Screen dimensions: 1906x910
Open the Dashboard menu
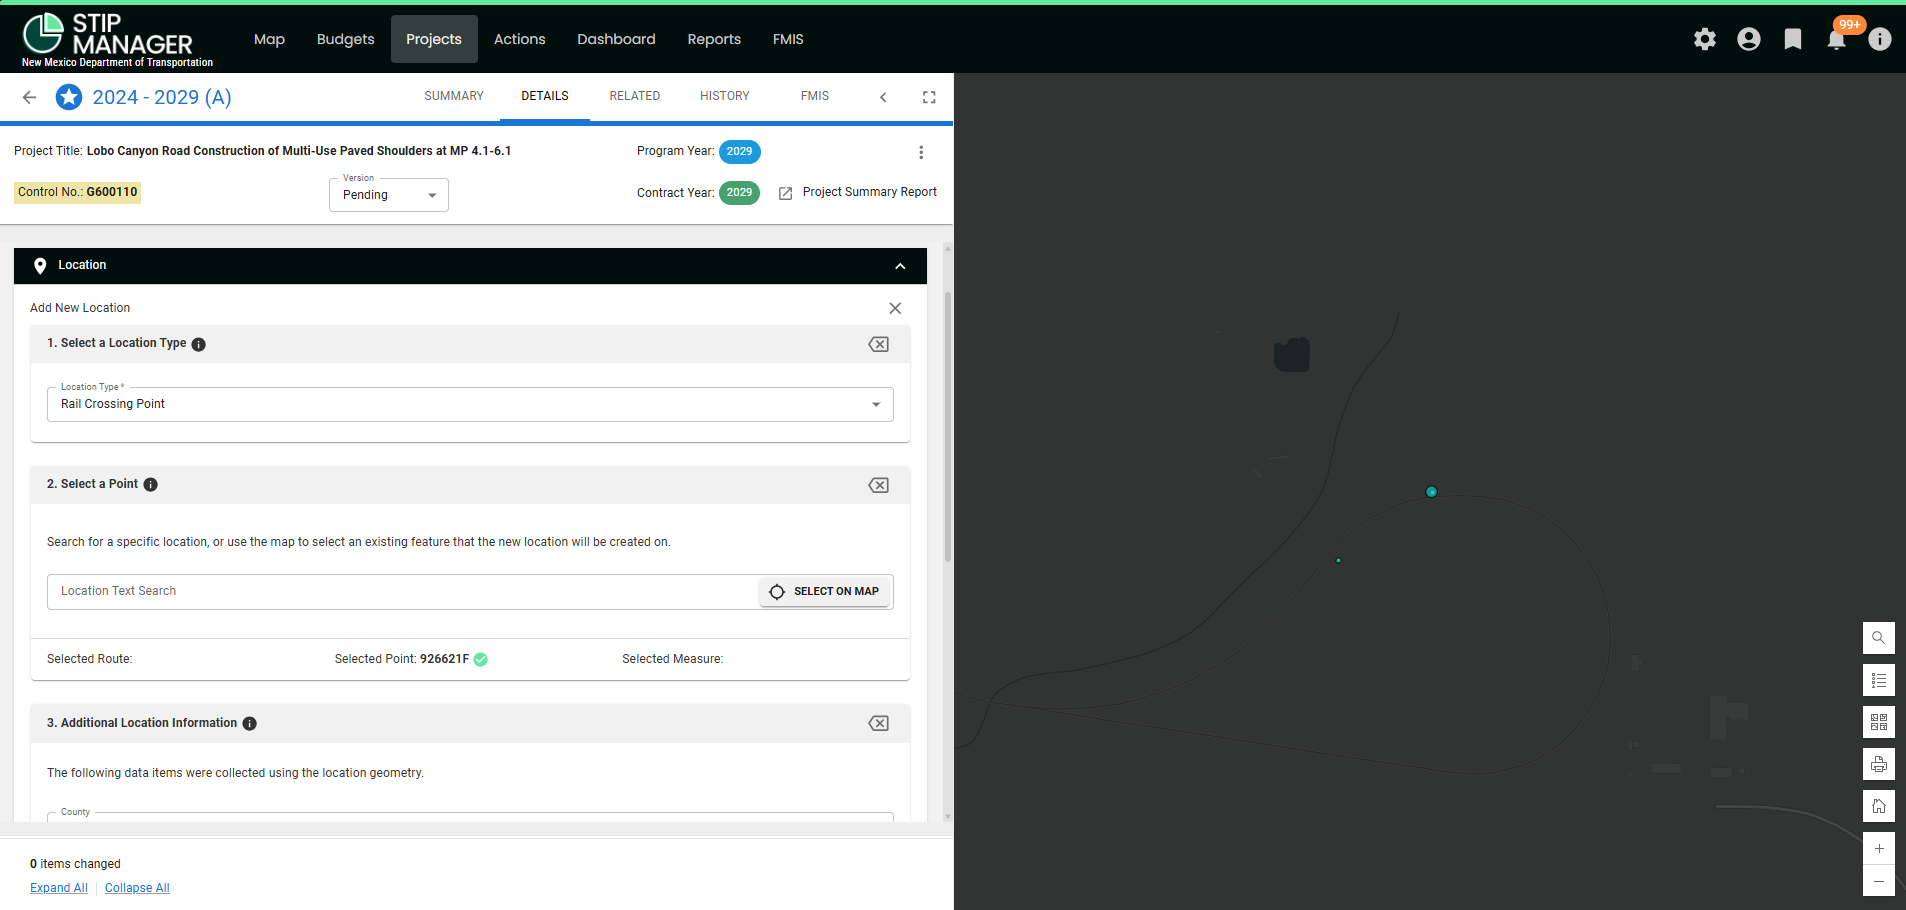[x=616, y=39]
